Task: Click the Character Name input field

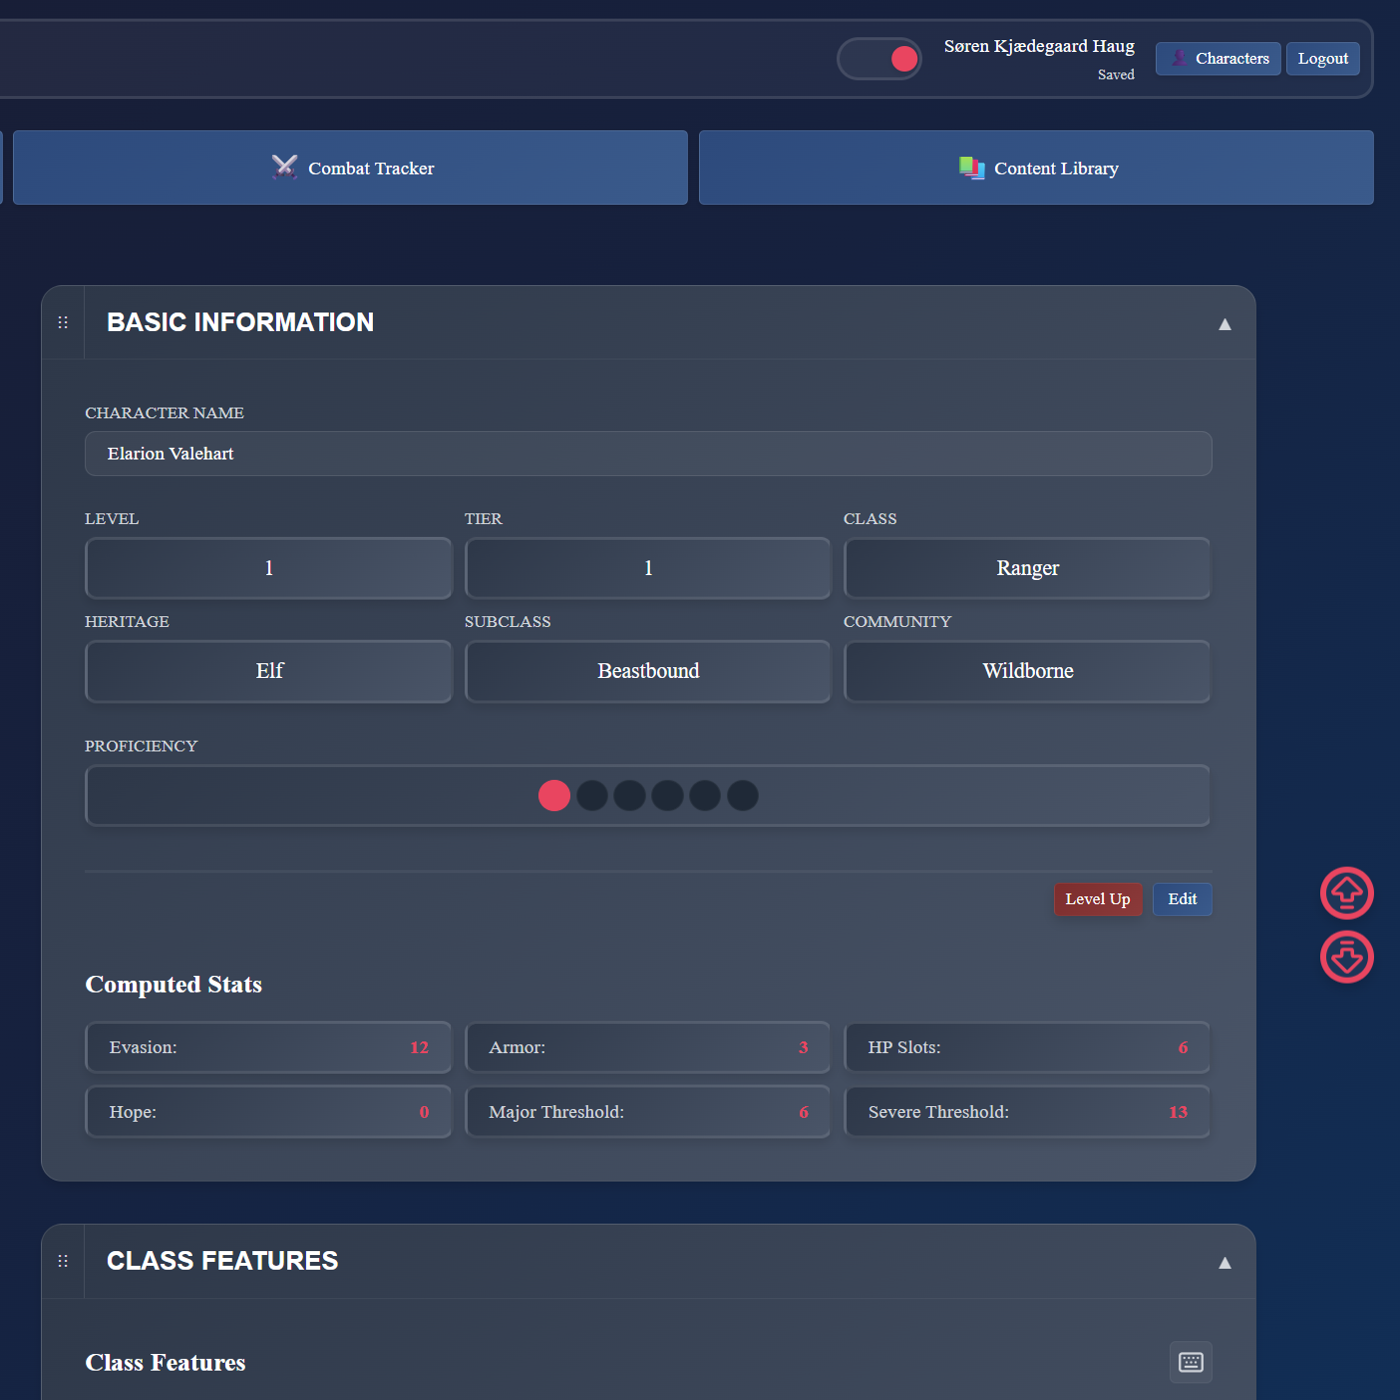Action: click(648, 454)
